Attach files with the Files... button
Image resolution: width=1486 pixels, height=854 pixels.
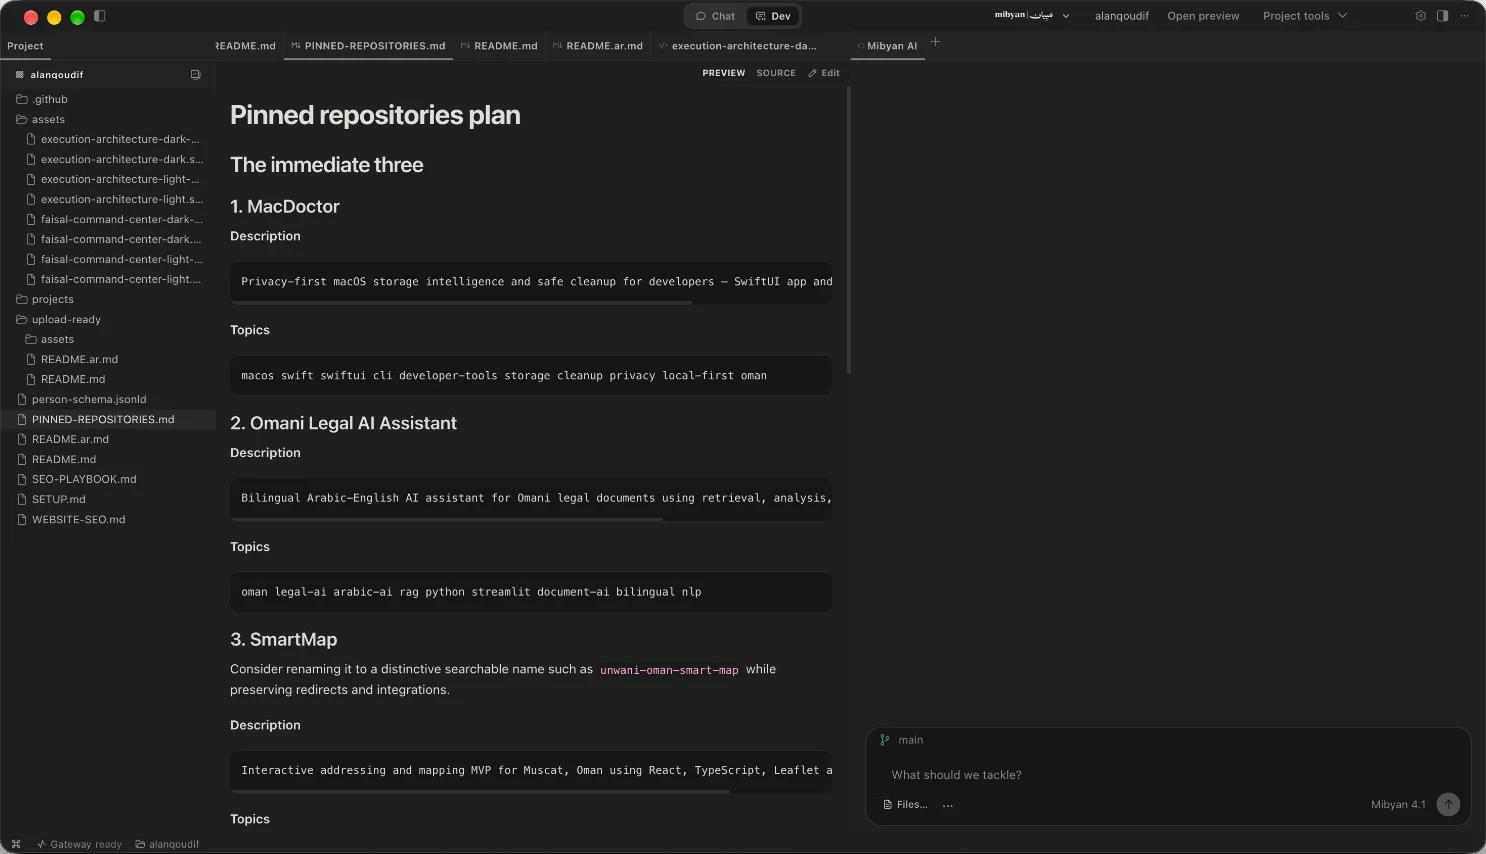pos(905,805)
